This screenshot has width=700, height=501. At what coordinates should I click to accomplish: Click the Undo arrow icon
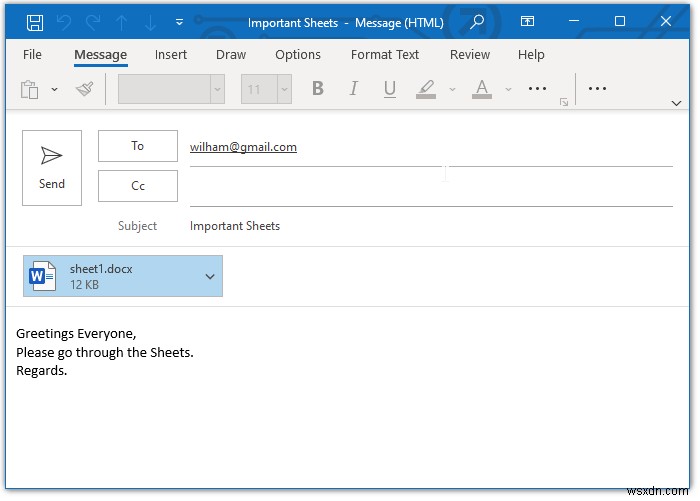click(64, 22)
